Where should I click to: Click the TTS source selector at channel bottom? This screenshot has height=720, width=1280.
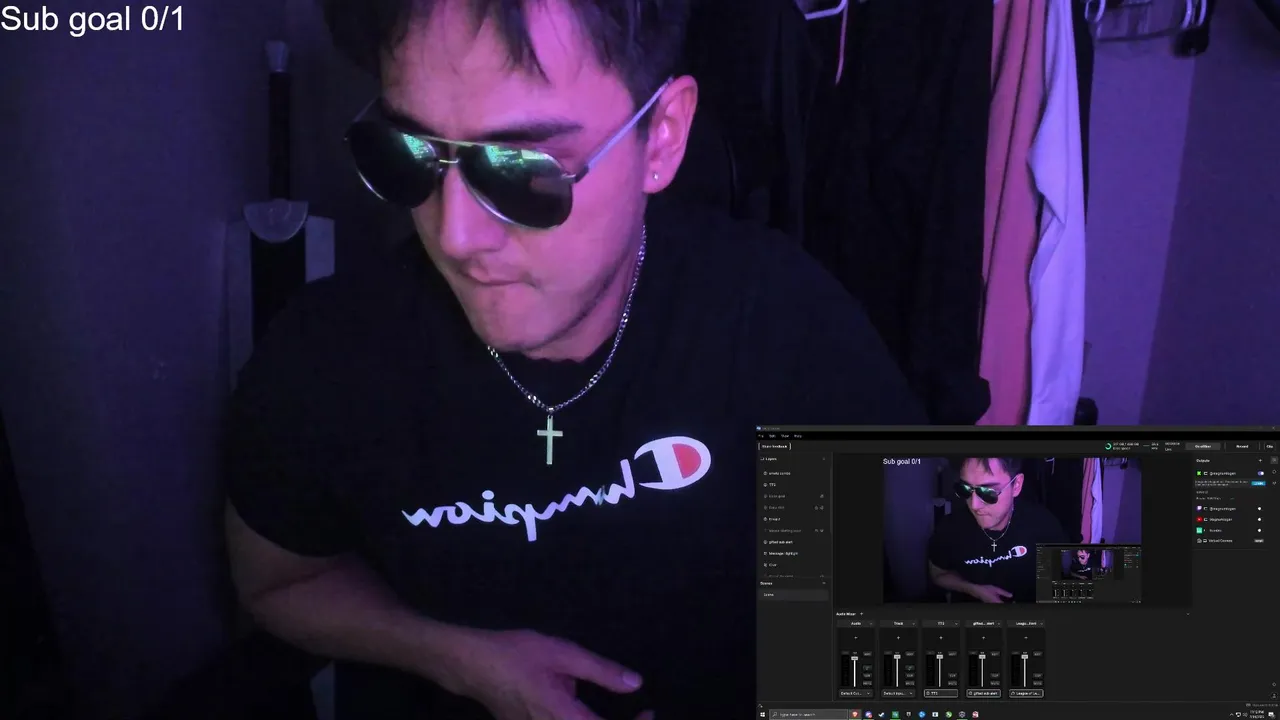click(x=941, y=693)
